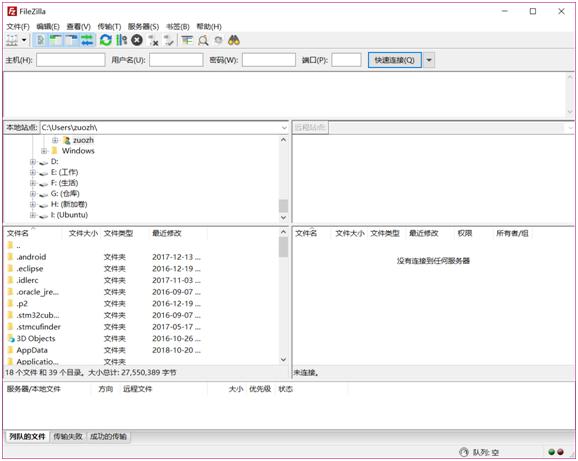Toggle directory comparison magnifier icon
Screen dimensions: 578x461
point(203,40)
